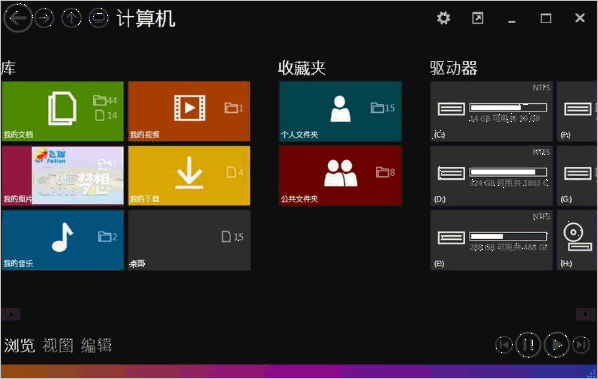The image size is (598, 379).
Task: Open the 我的下载 tile
Action: tap(189, 175)
